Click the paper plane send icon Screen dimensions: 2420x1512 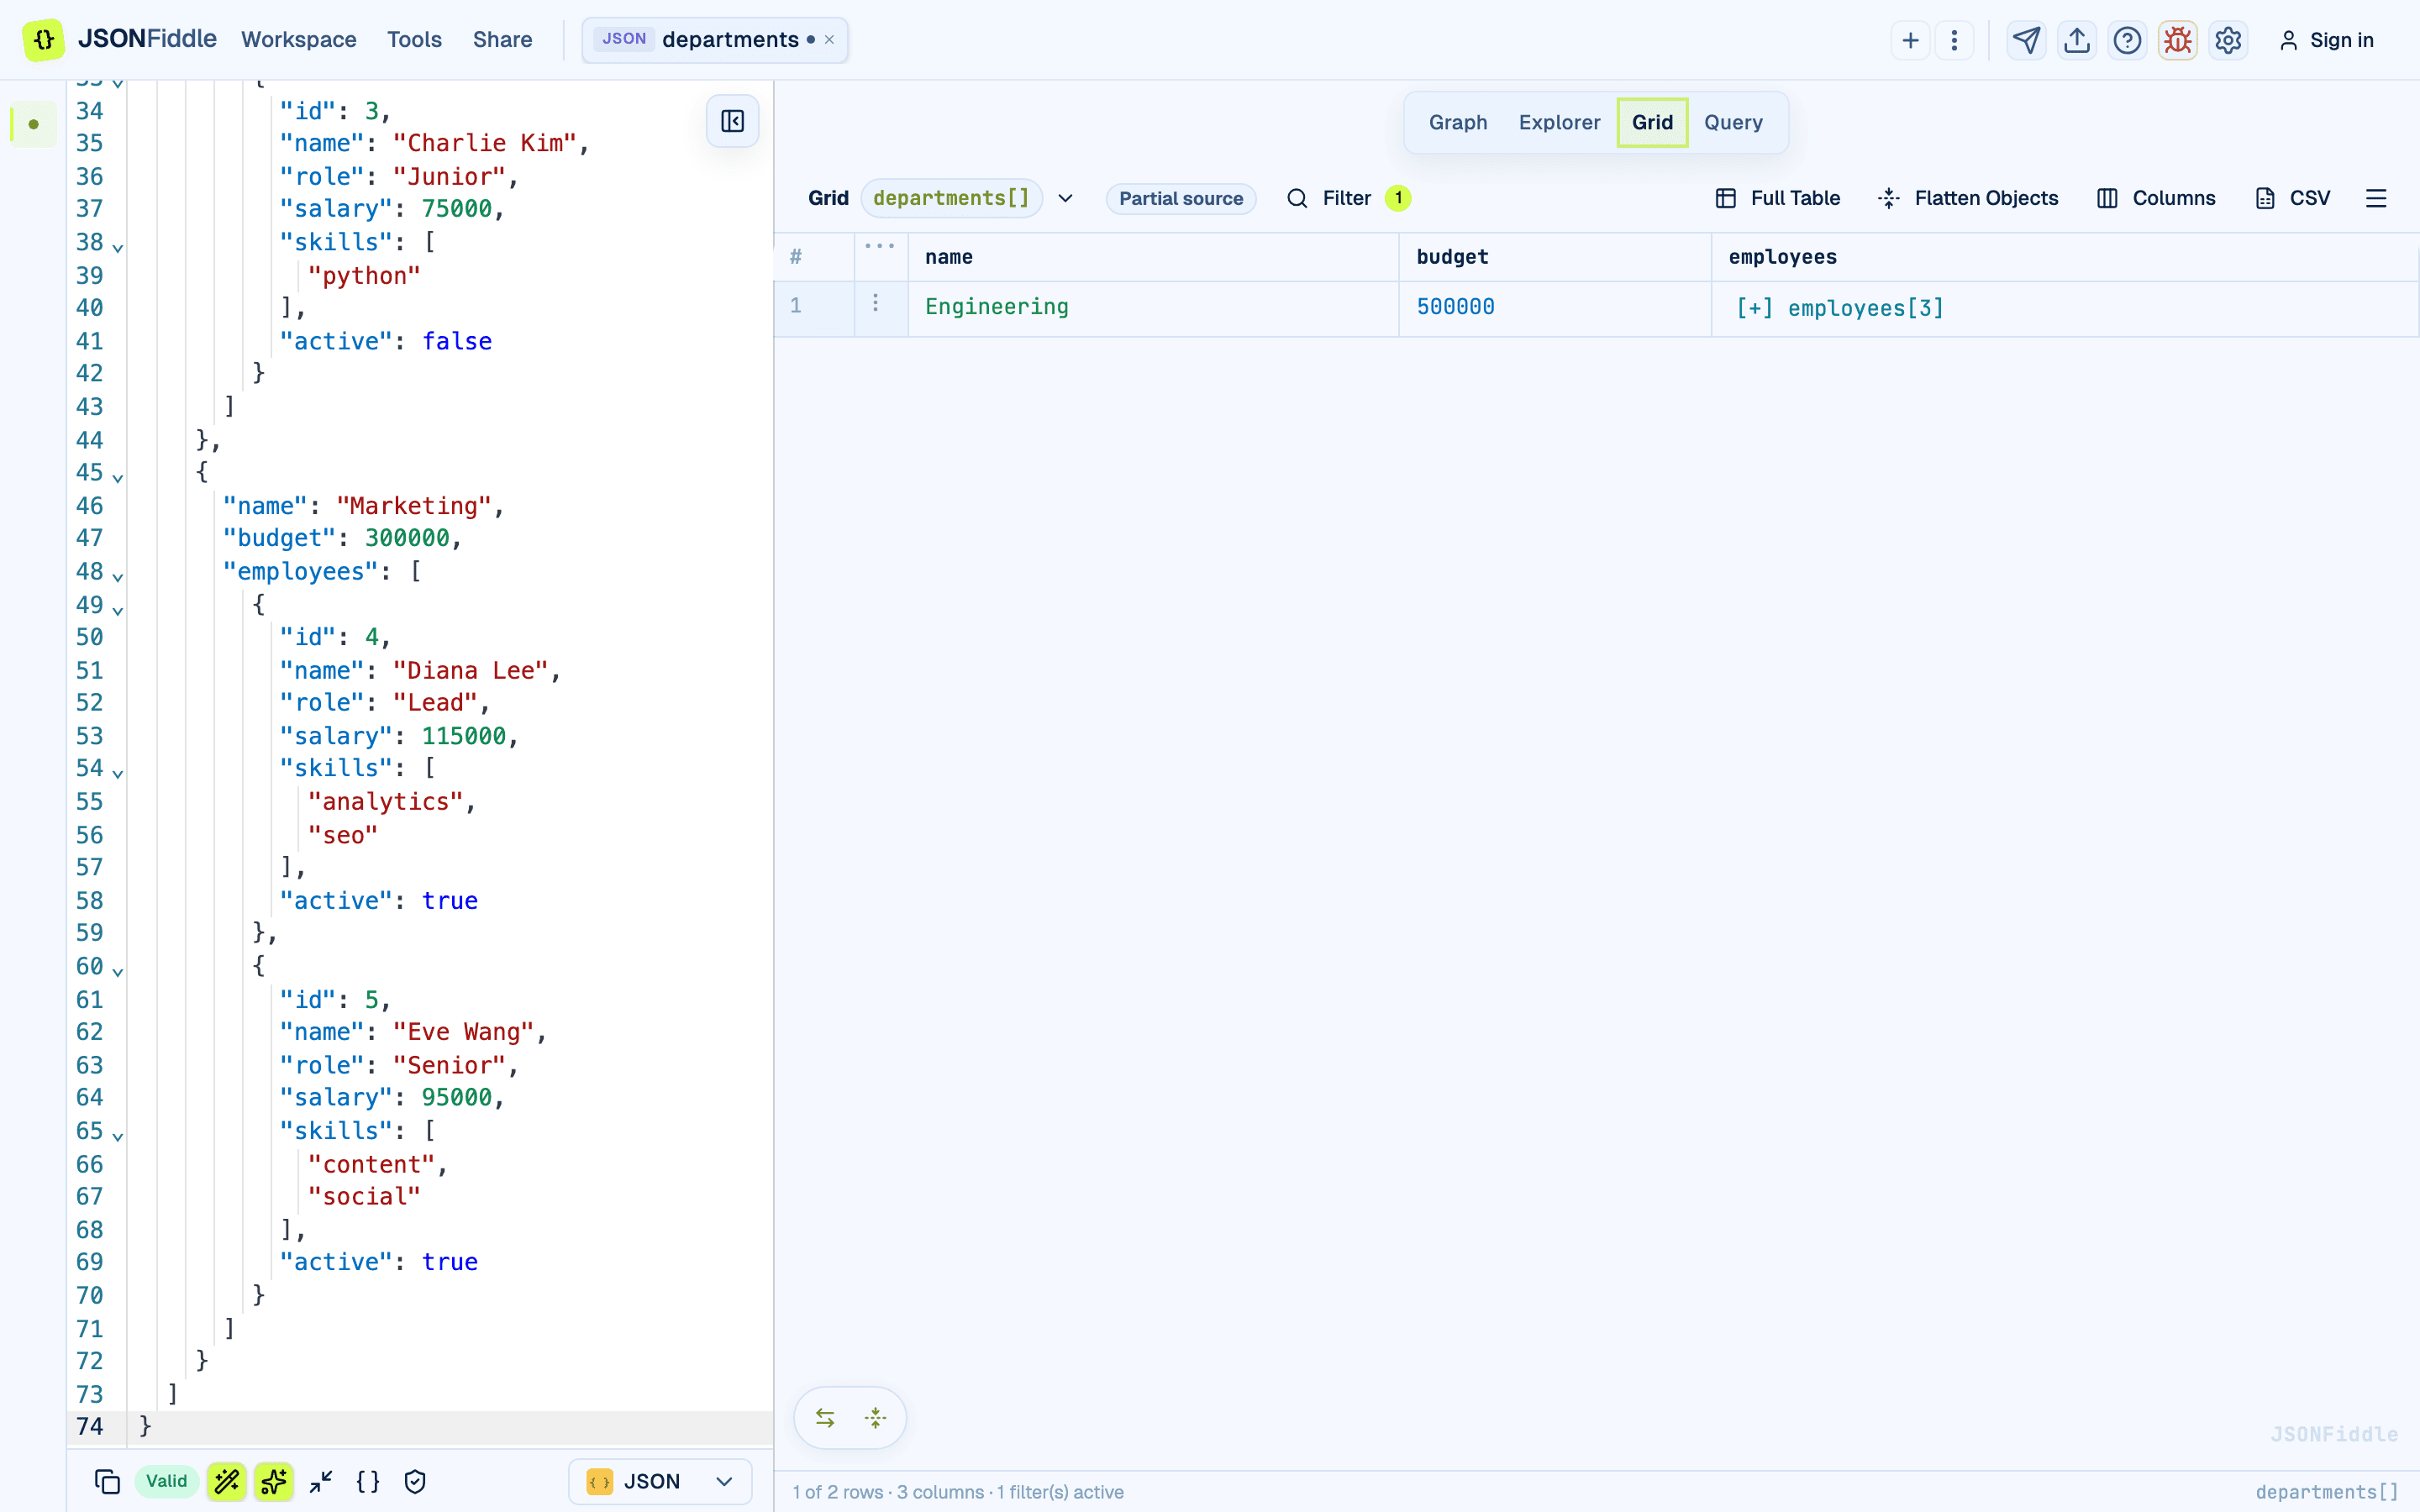tap(2026, 40)
